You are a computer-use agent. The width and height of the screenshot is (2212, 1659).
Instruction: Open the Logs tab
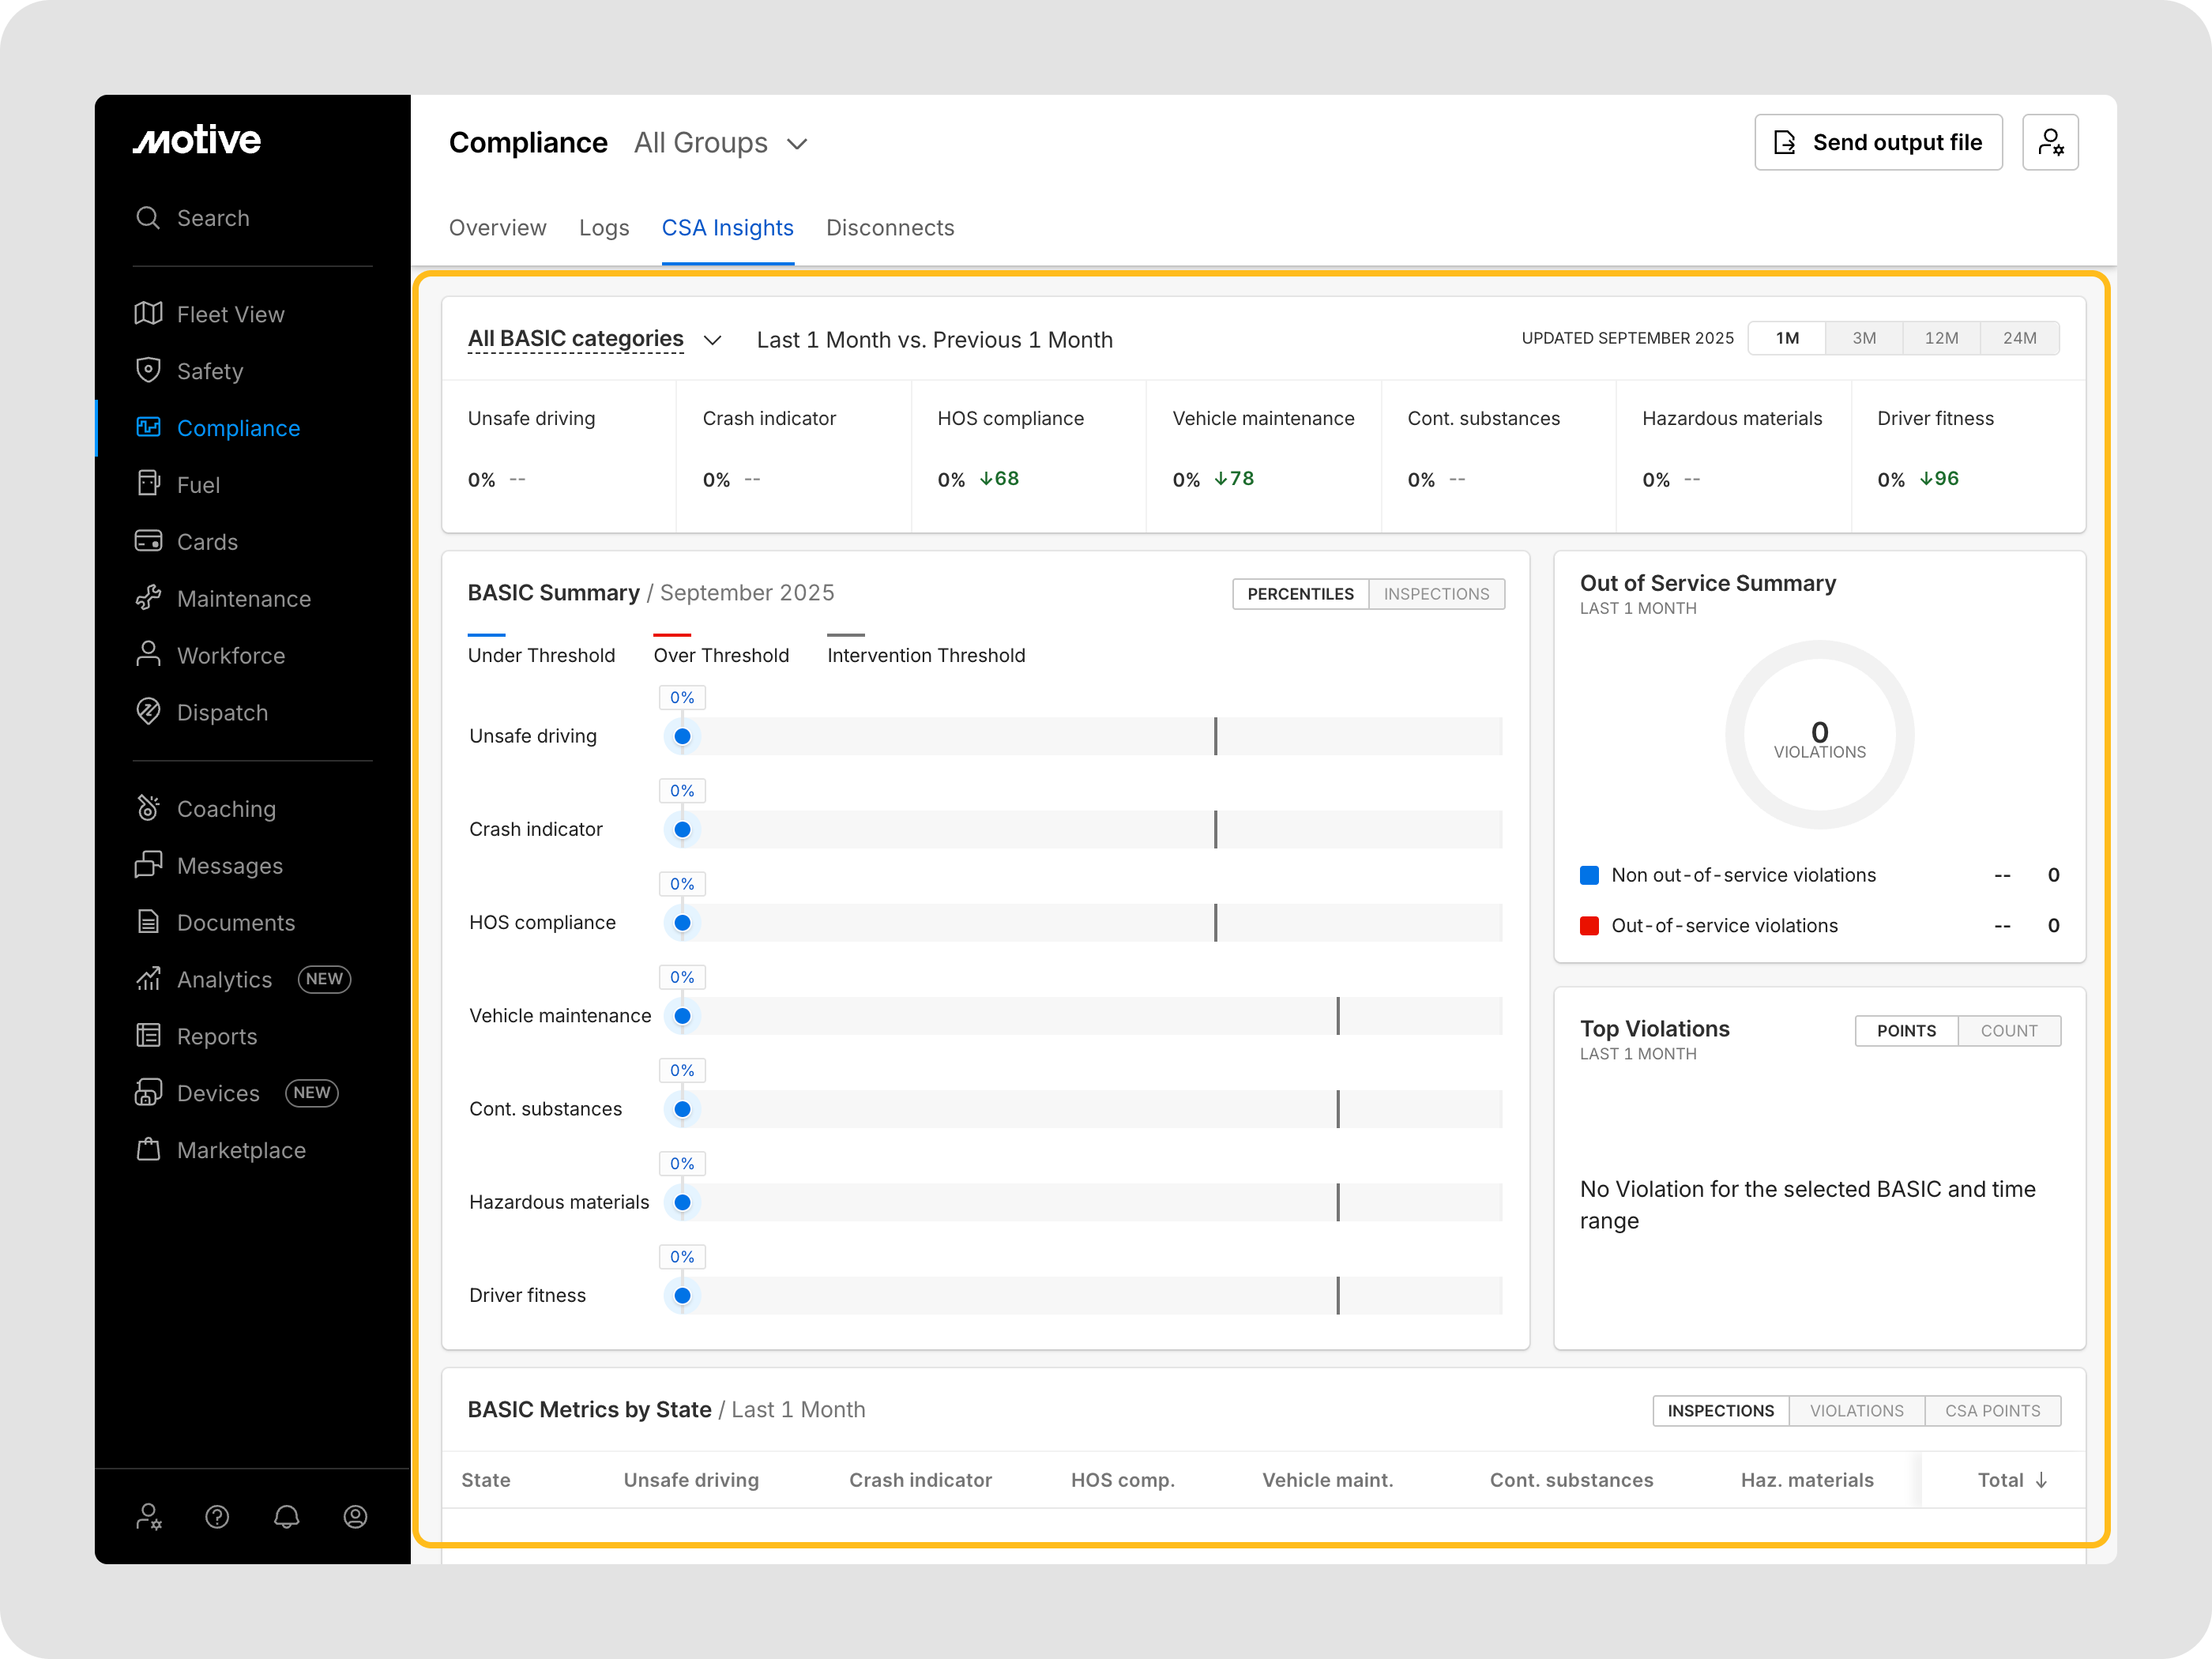click(604, 228)
